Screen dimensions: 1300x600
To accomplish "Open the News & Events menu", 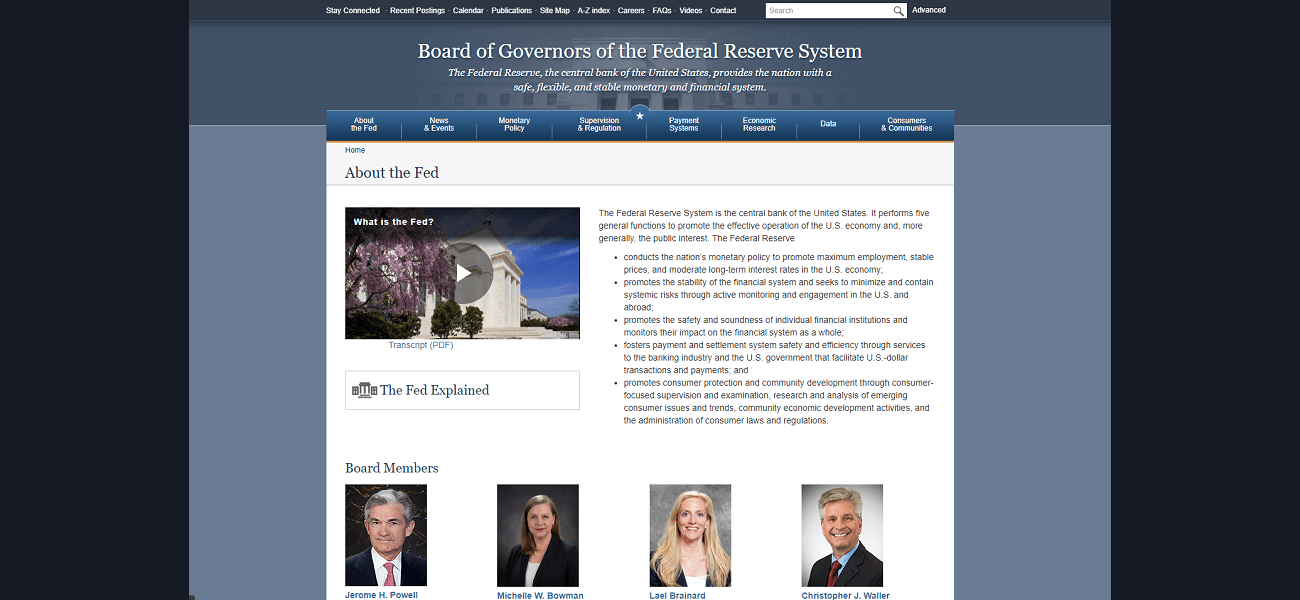I will click(x=439, y=125).
